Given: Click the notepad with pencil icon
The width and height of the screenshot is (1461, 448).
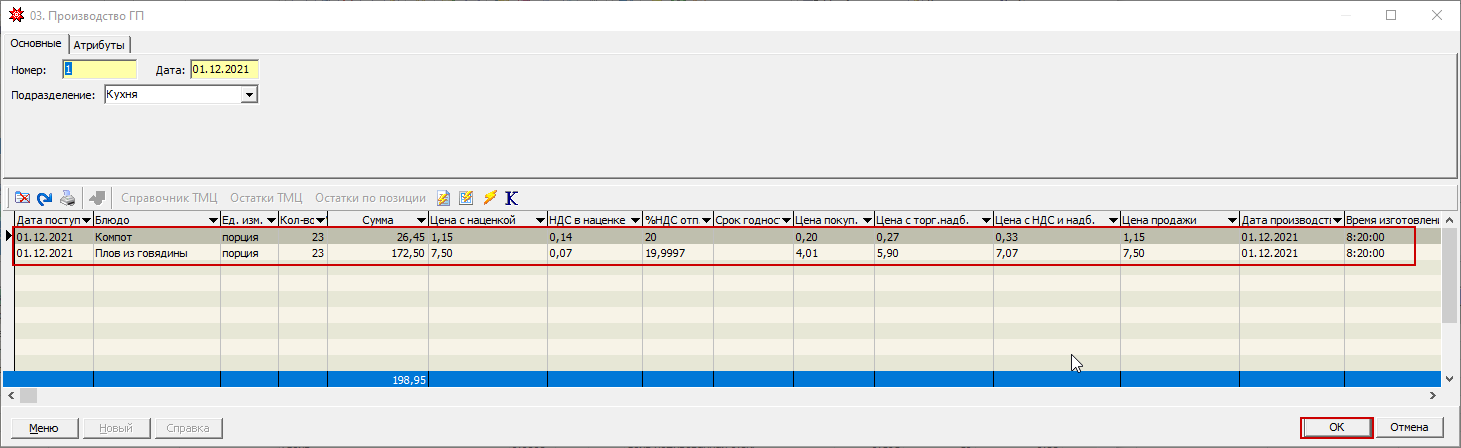Looking at the screenshot, I should pyautogui.click(x=444, y=198).
